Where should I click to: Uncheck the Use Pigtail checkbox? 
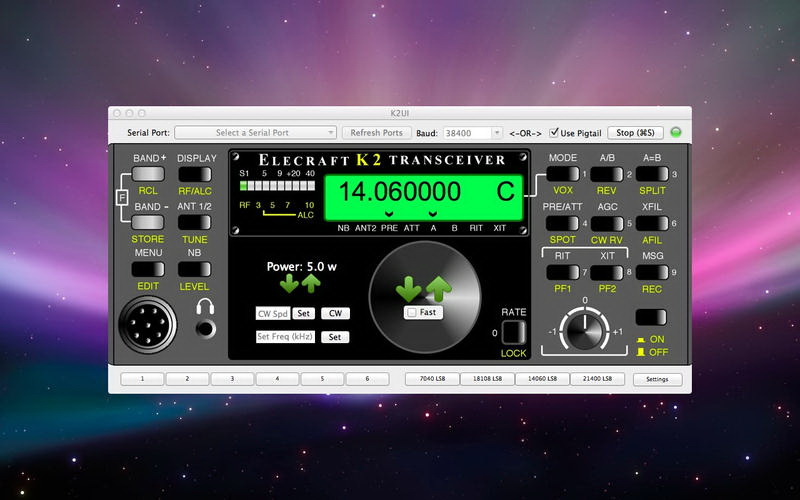[x=554, y=132]
